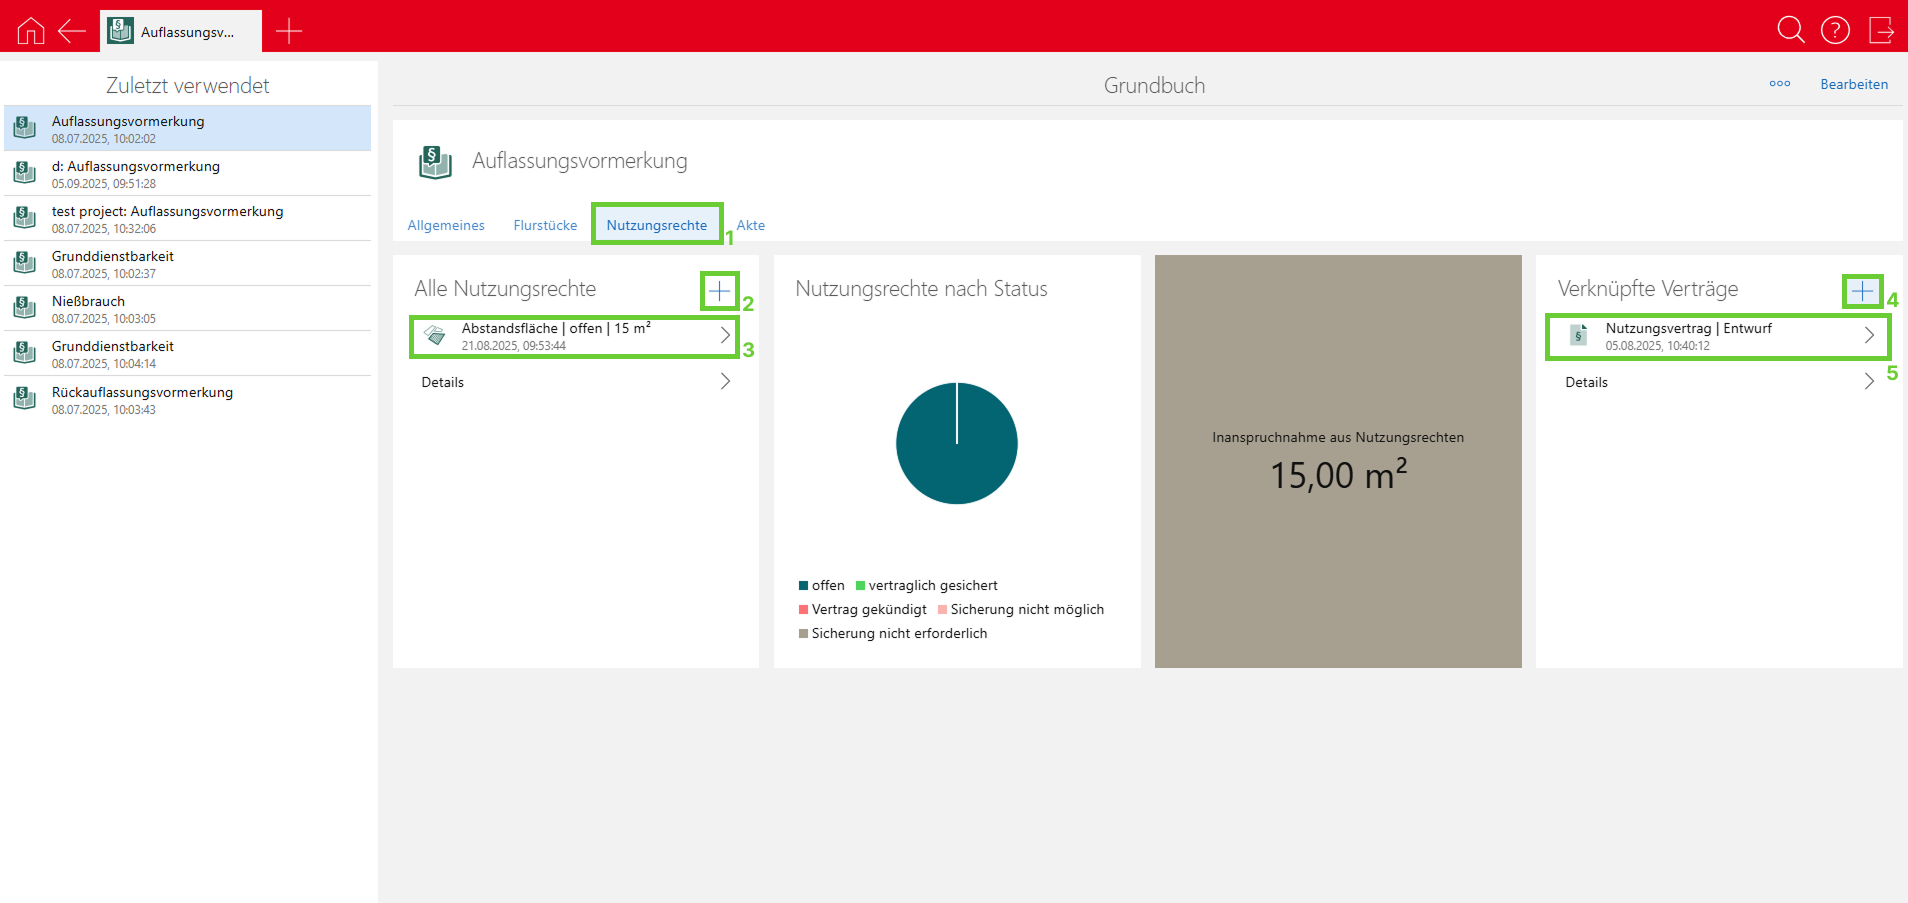The width and height of the screenshot is (1908, 903).
Task: Go back using the left arrow icon
Action: pyautogui.click(x=72, y=31)
